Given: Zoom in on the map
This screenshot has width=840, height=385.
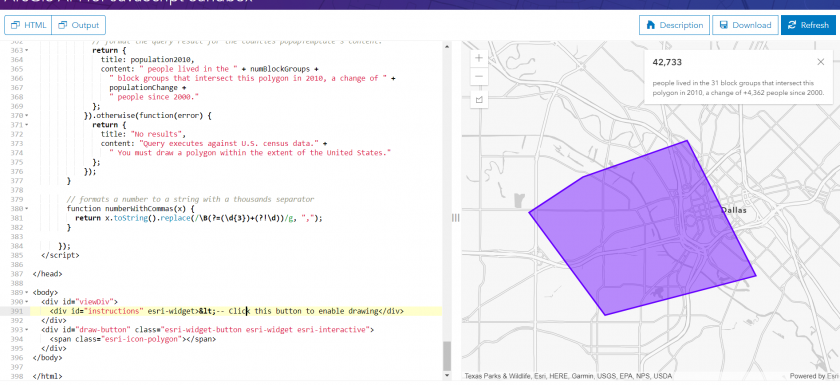Looking at the screenshot, I should (479, 58).
